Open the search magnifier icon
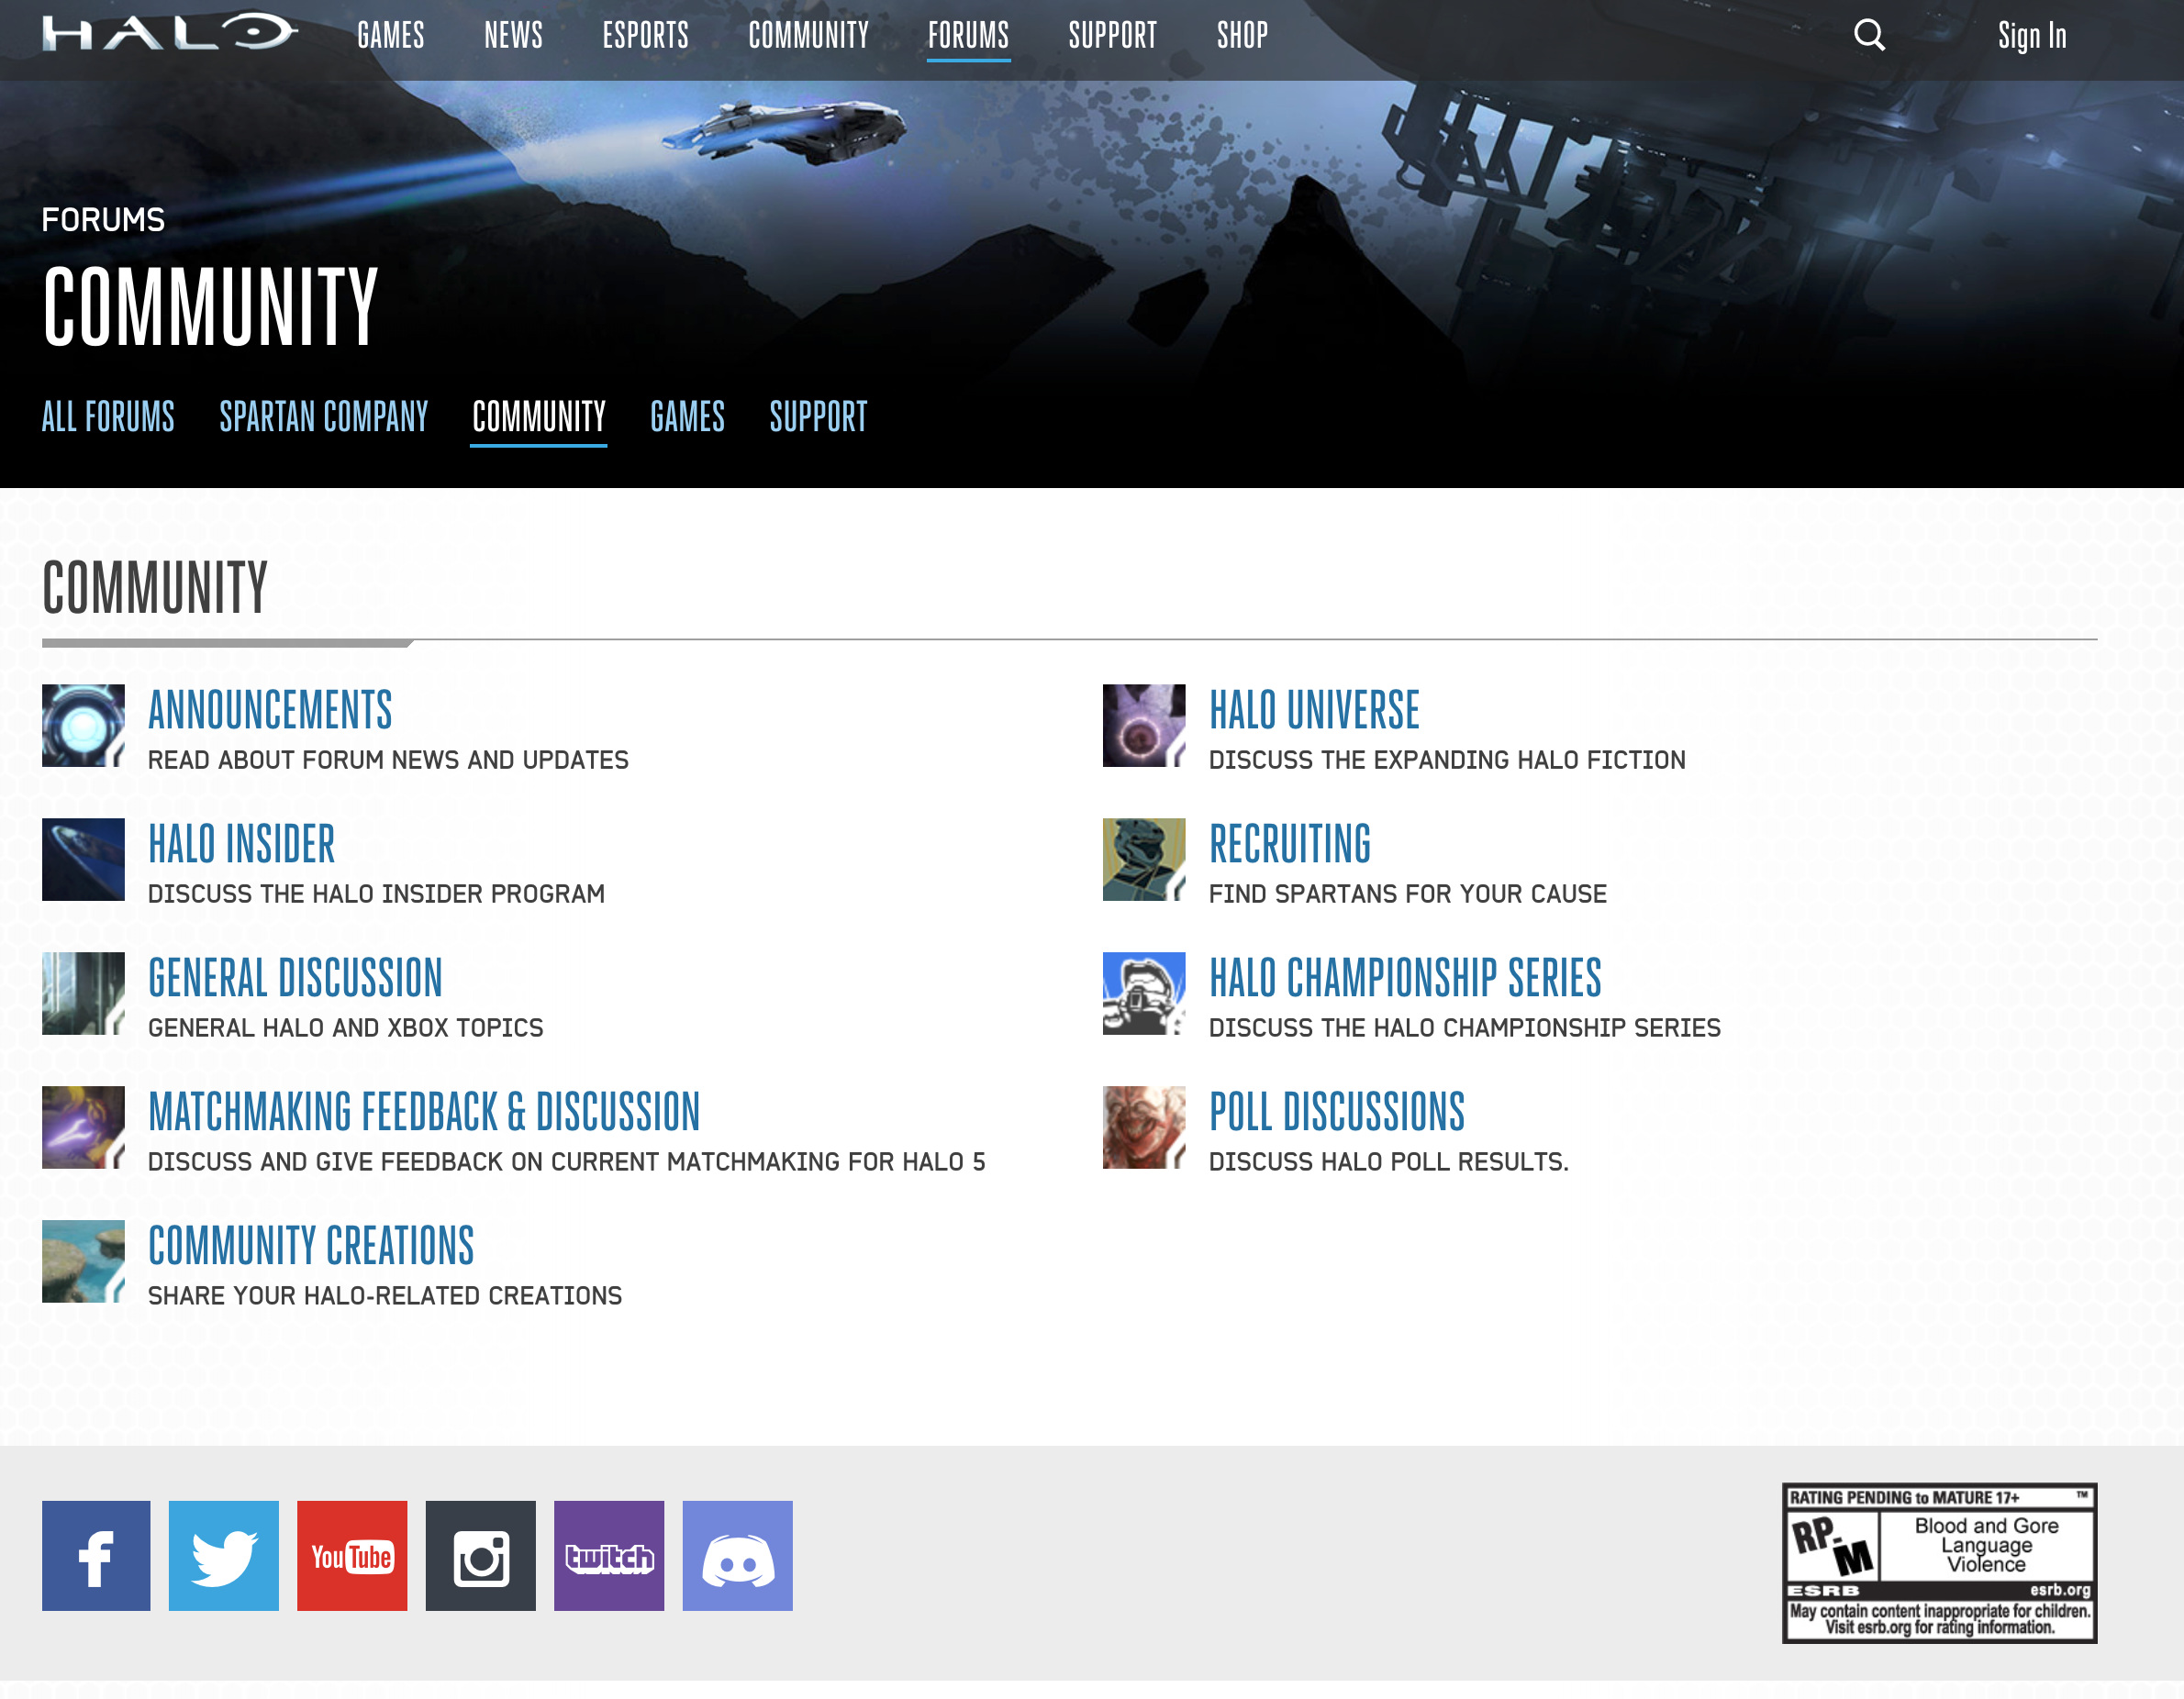 [x=1869, y=36]
